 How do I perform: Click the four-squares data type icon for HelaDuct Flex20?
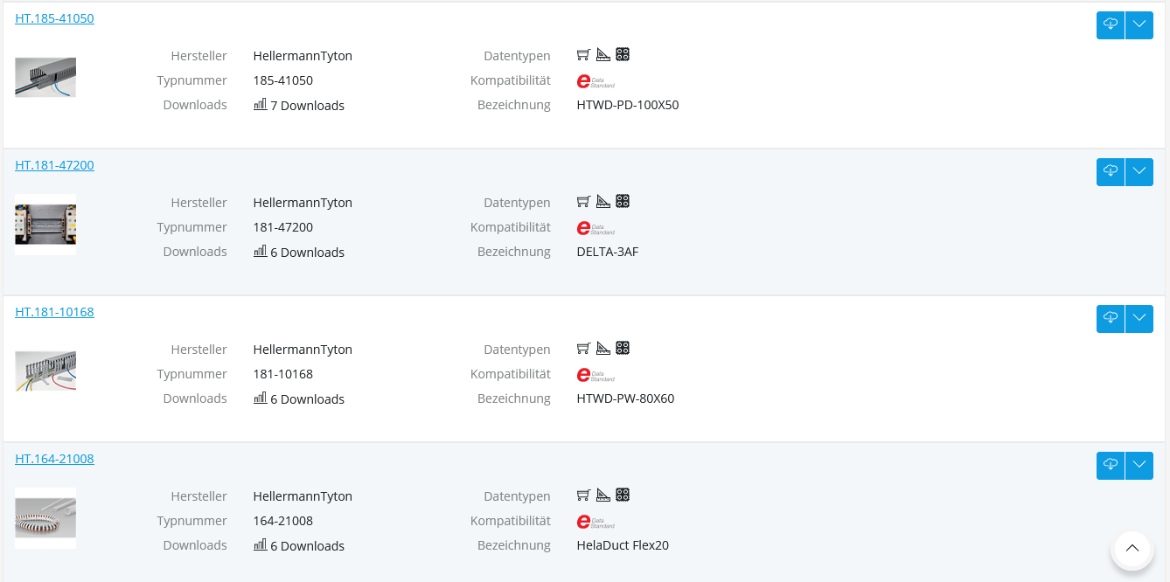tap(623, 495)
